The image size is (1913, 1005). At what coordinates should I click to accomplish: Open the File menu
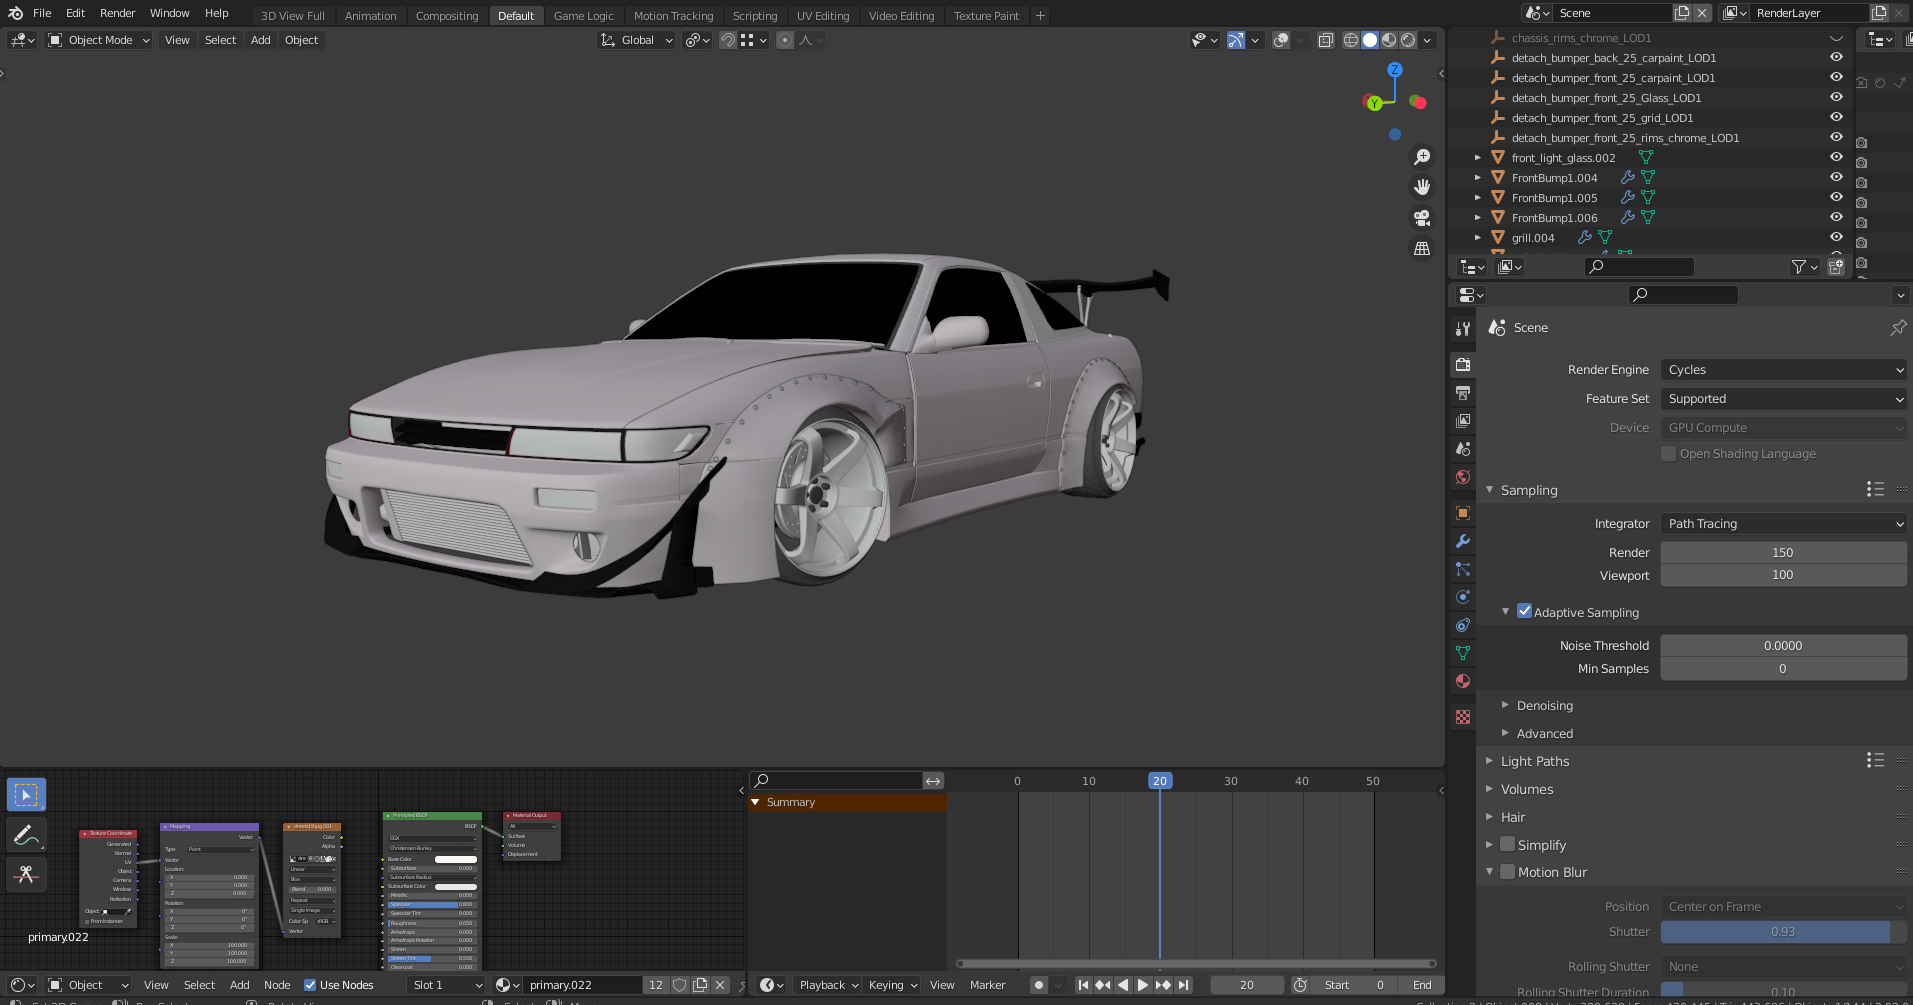click(x=42, y=13)
